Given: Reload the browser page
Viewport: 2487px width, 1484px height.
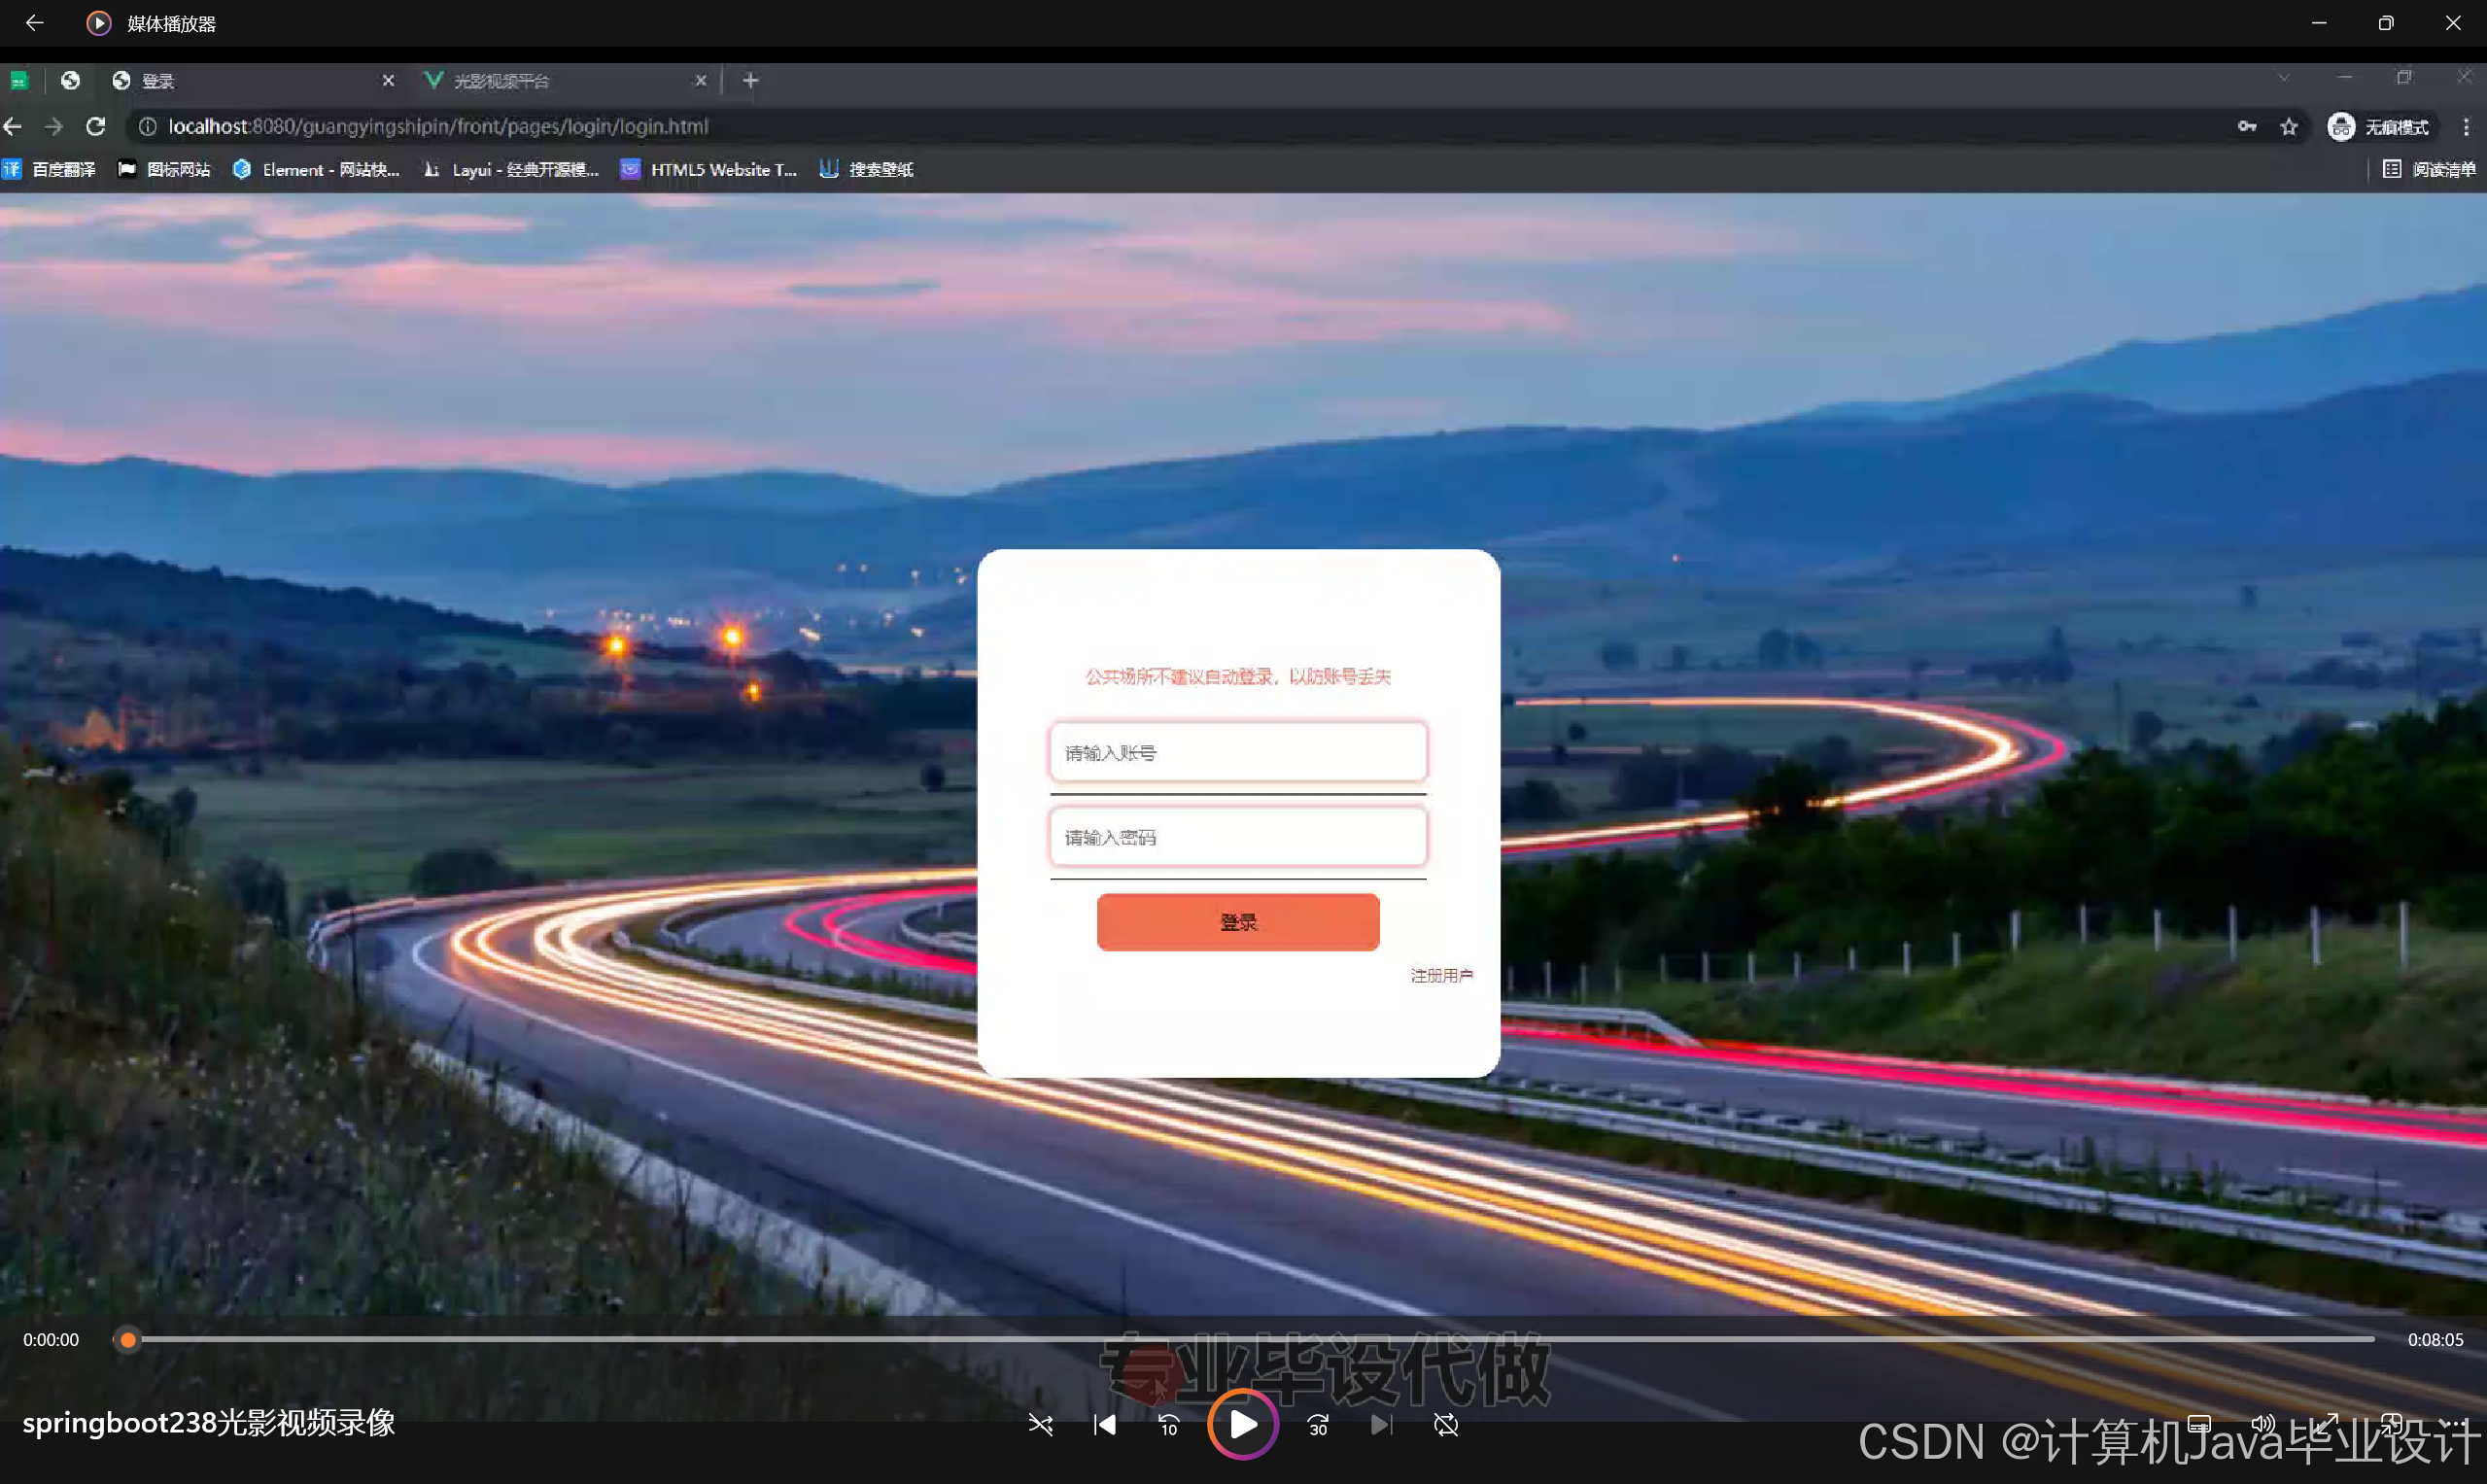Looking at the screenshot, I should coord(96,126).
